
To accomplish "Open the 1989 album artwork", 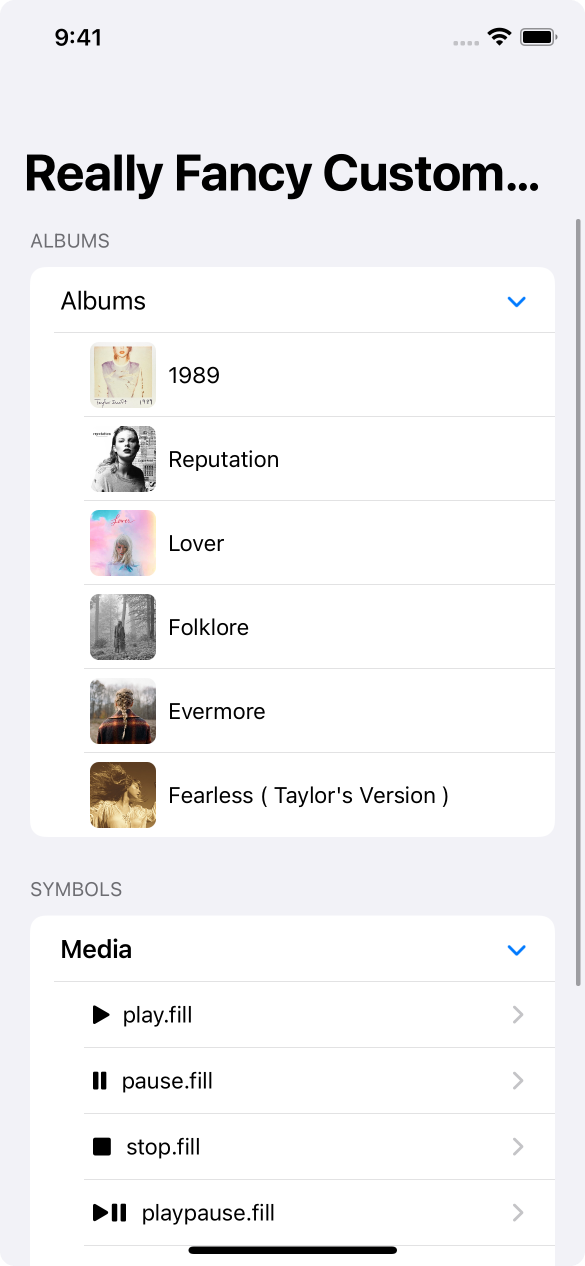I will tap(122, 374).
